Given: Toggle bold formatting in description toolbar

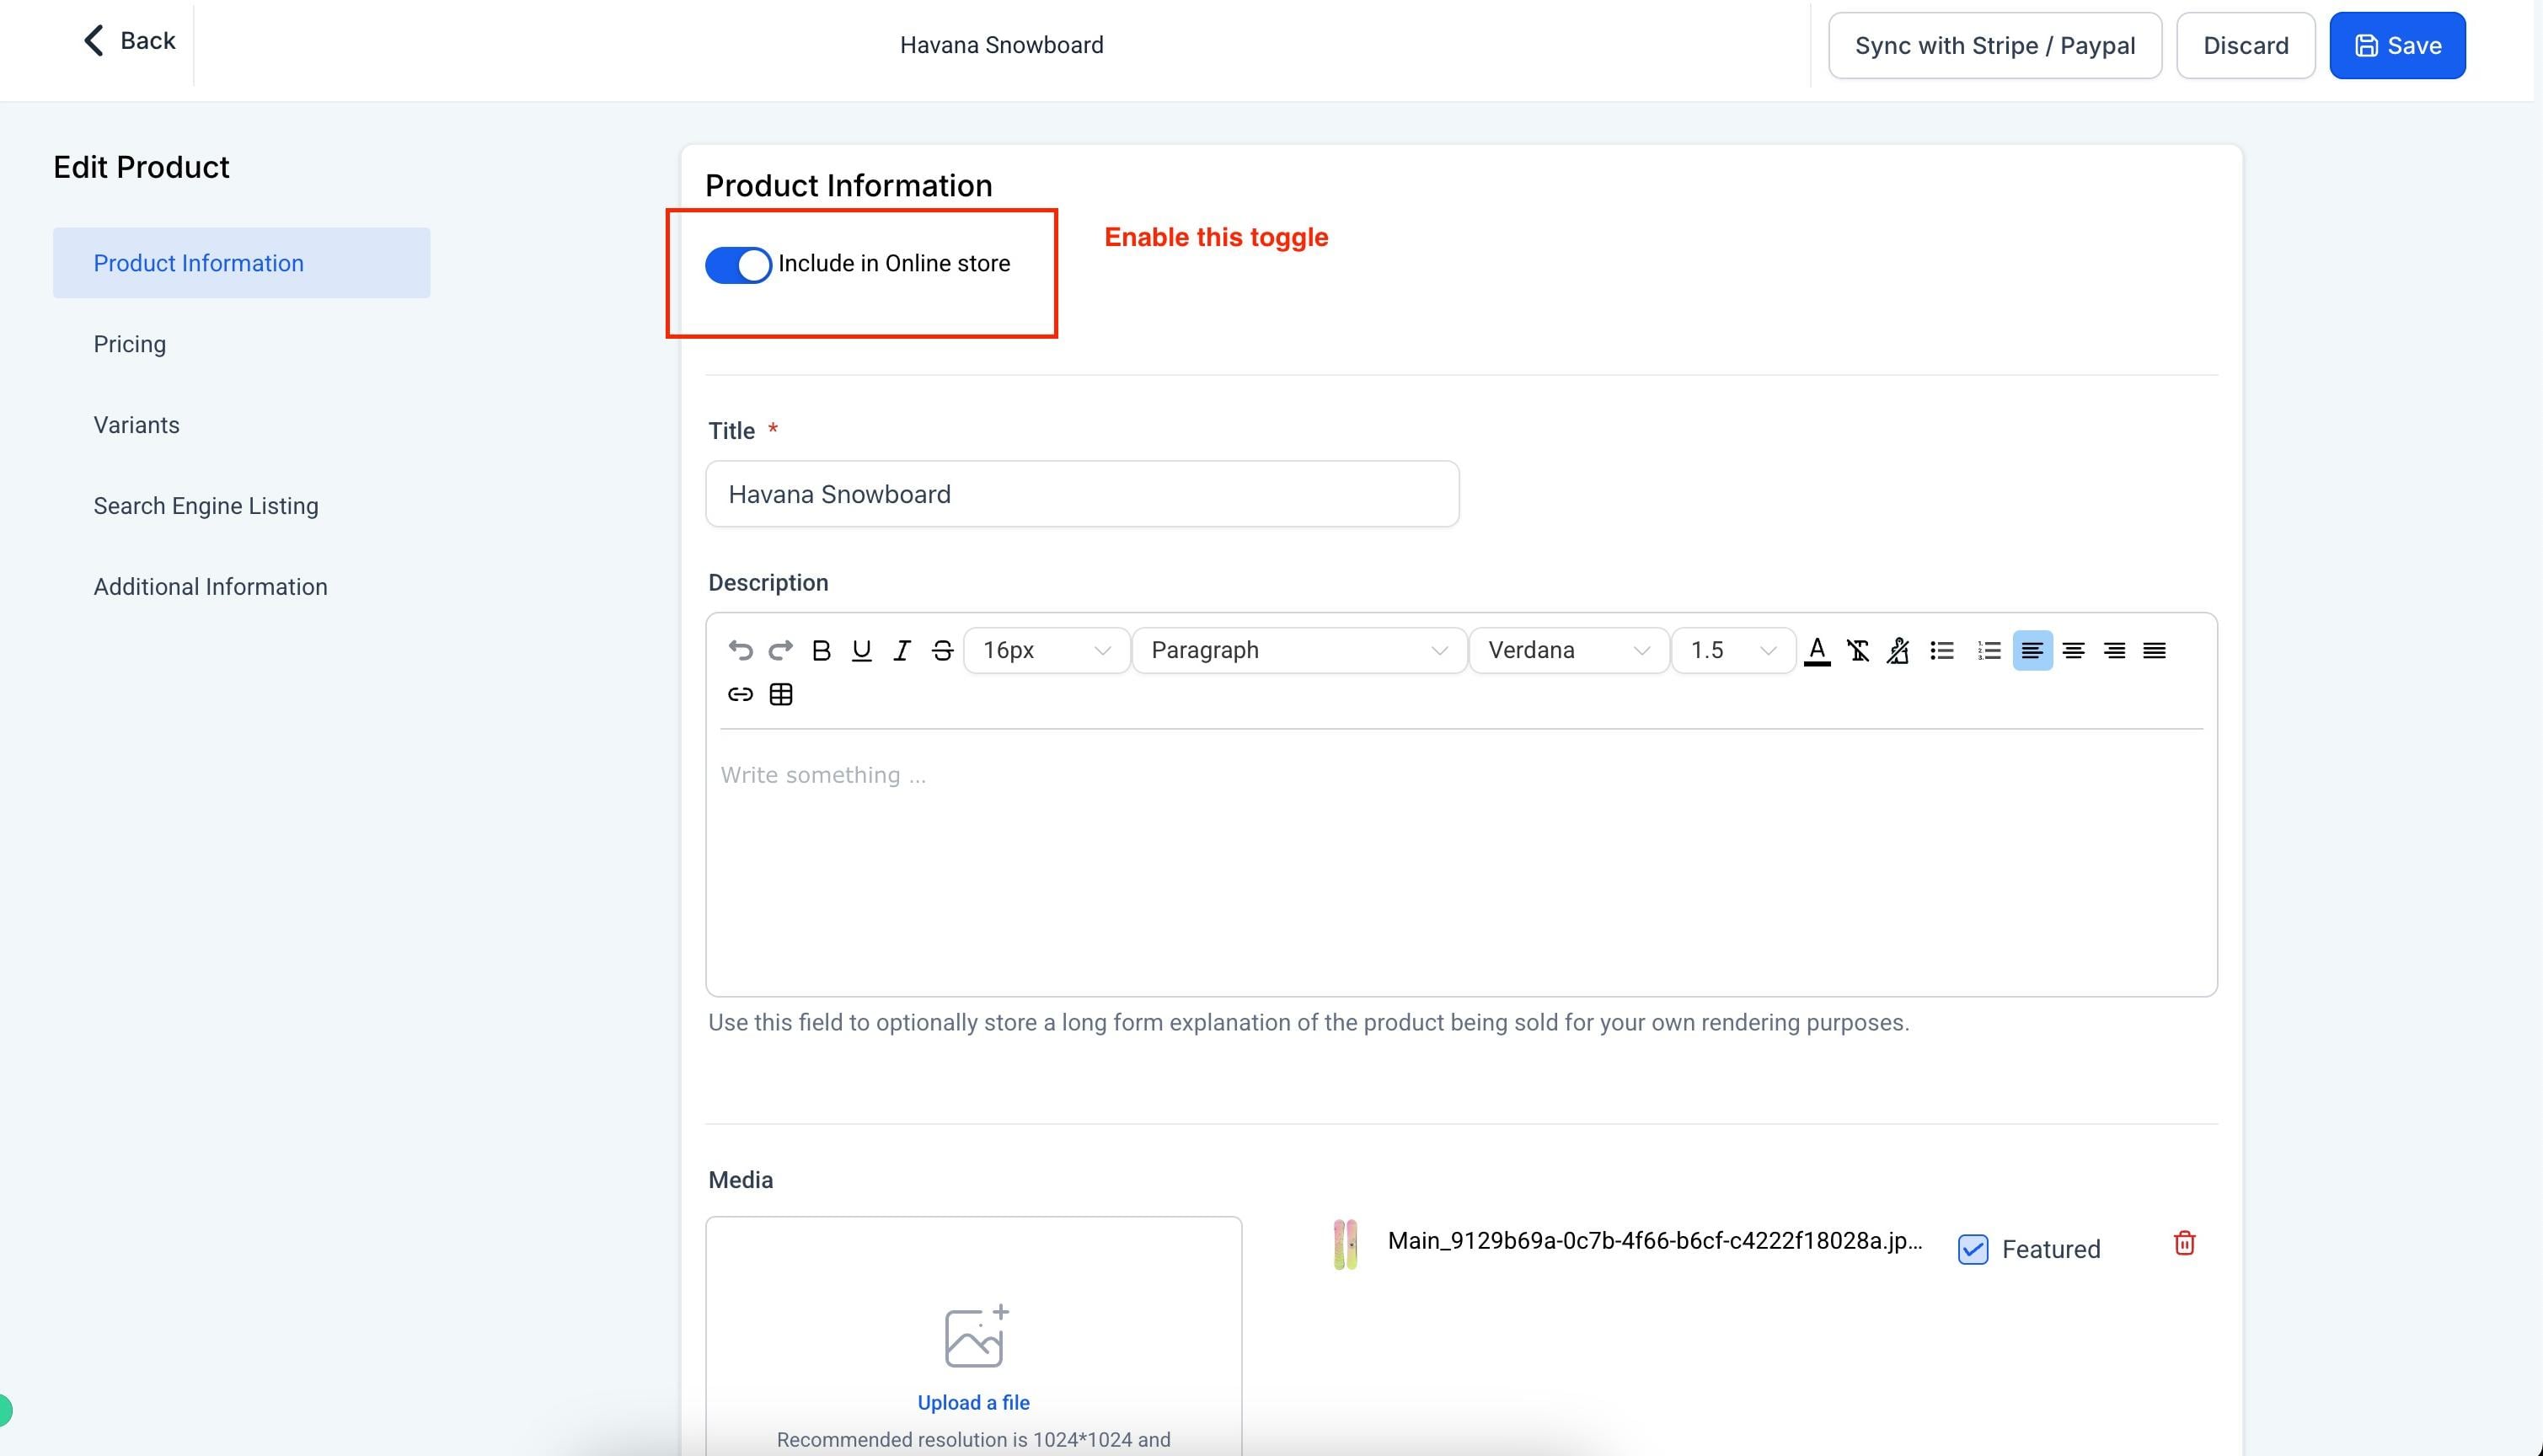Looking at the screenshot, I should (821, 651).
